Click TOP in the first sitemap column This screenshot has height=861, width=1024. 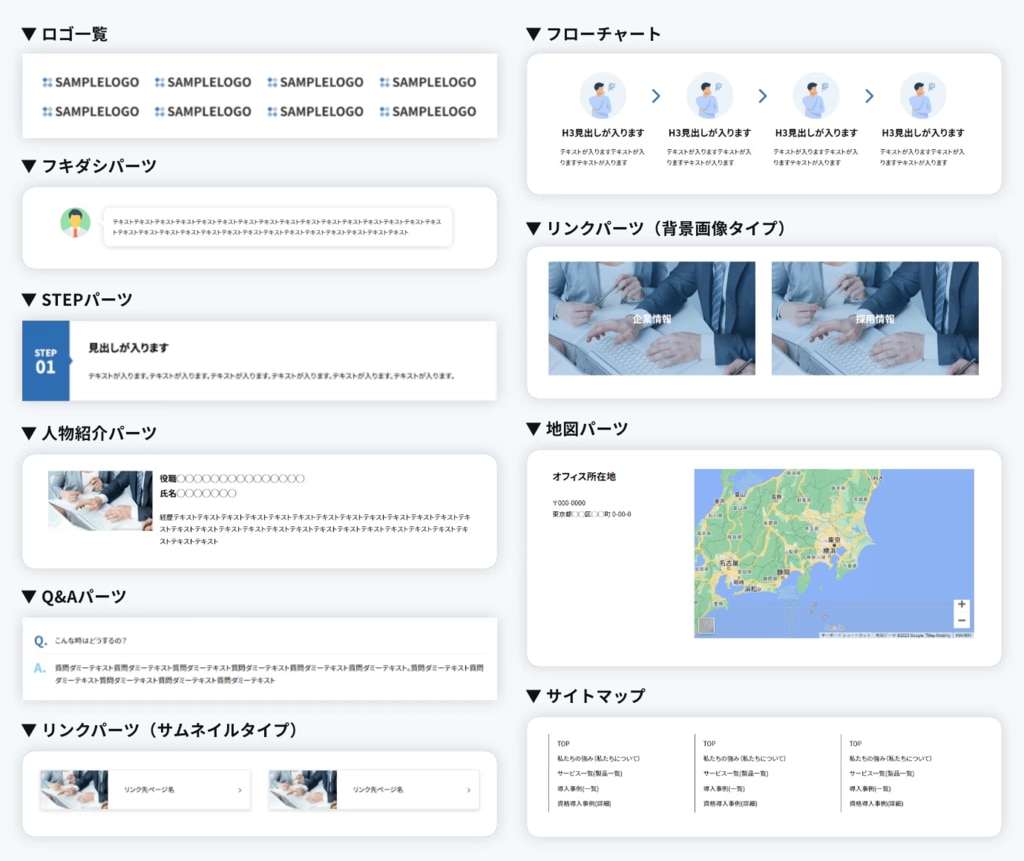coord(564,743)
